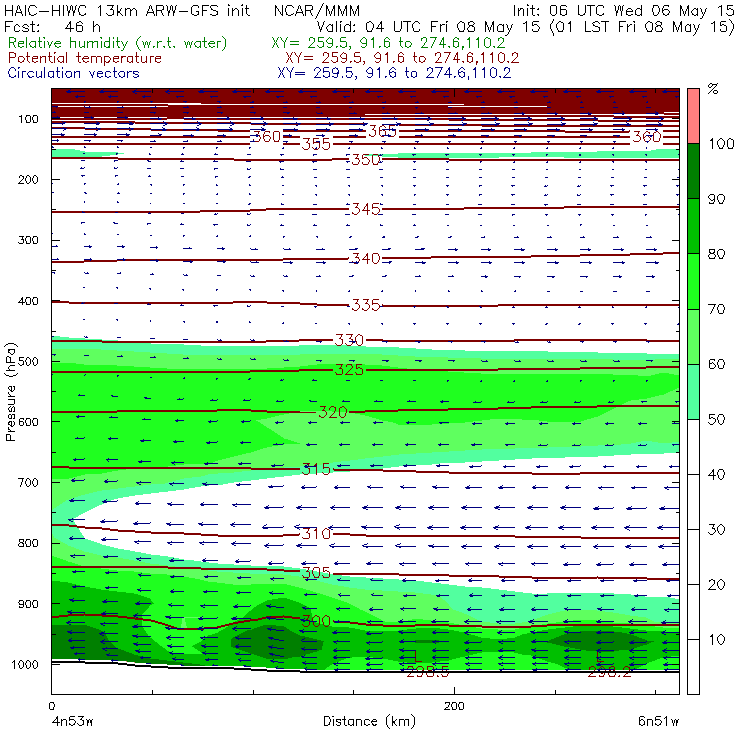The width and height of the screenshot is (740, 740).
Task: Click the 298.2 low-point label
Action: pyautogui.click(x=609, y=672)
